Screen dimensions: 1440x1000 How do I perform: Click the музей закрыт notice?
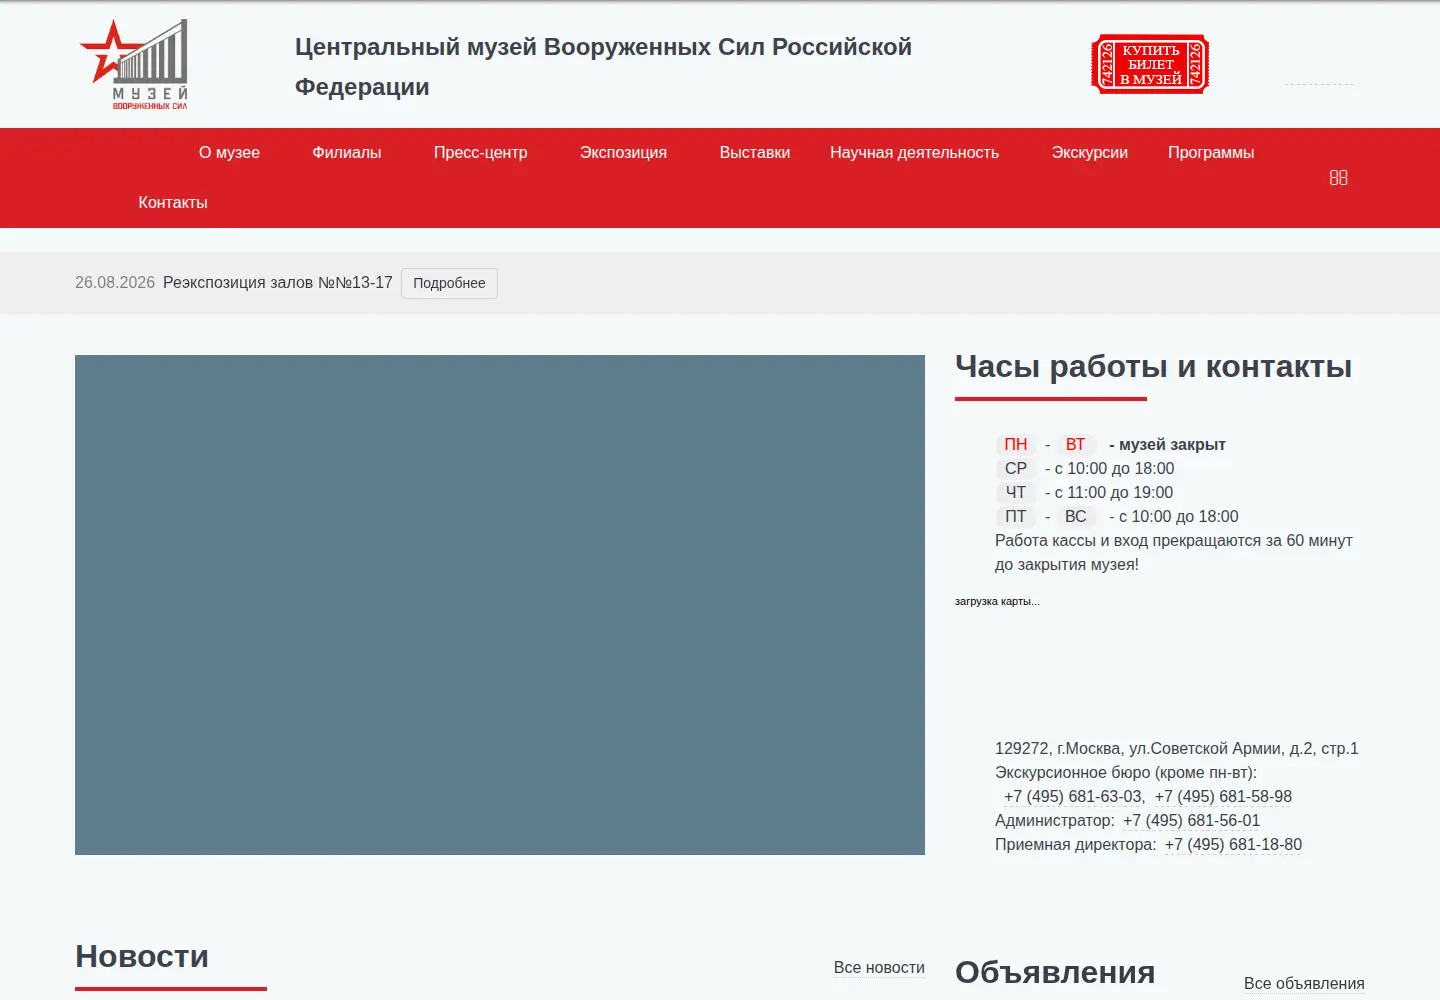tap(1167, 445)
